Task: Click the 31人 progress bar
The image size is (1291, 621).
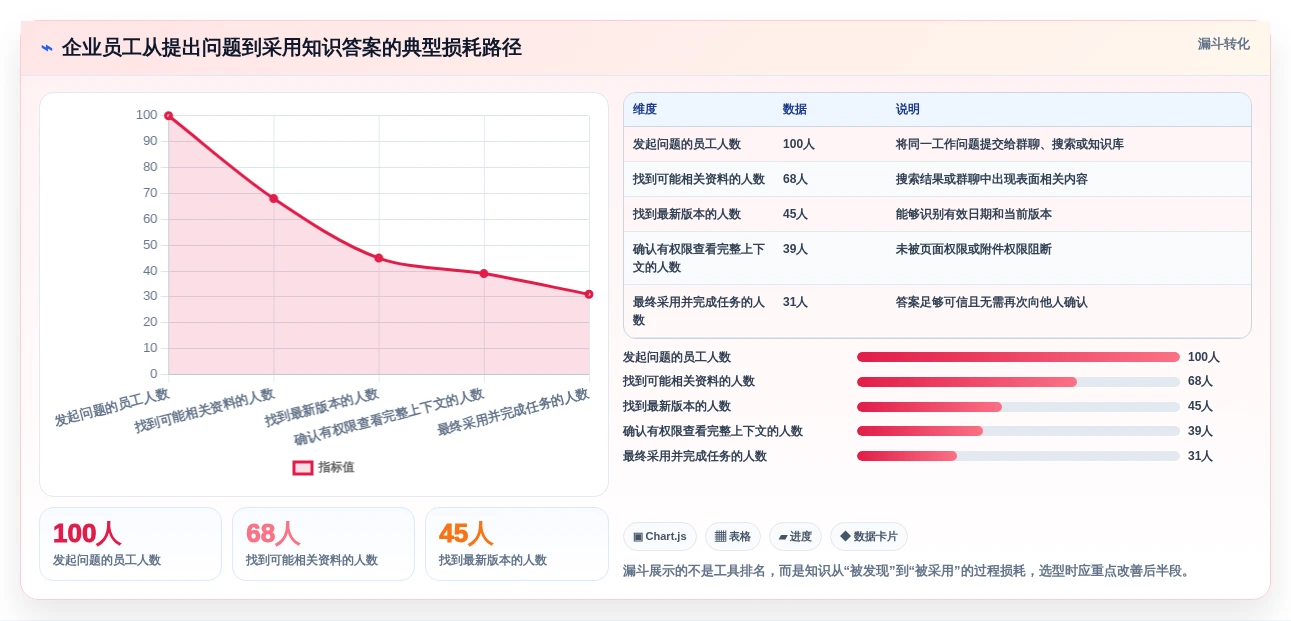Action: click(x=1018, y=456)
